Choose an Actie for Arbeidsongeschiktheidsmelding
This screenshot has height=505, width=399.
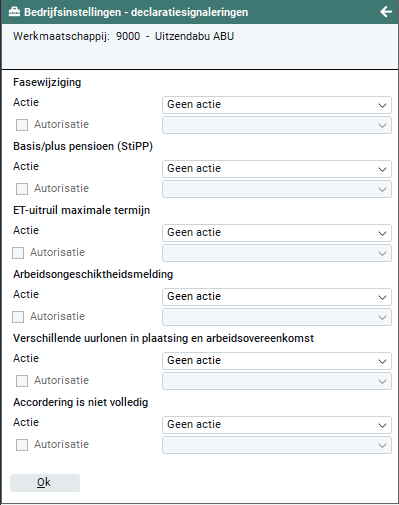click(277, 297)
